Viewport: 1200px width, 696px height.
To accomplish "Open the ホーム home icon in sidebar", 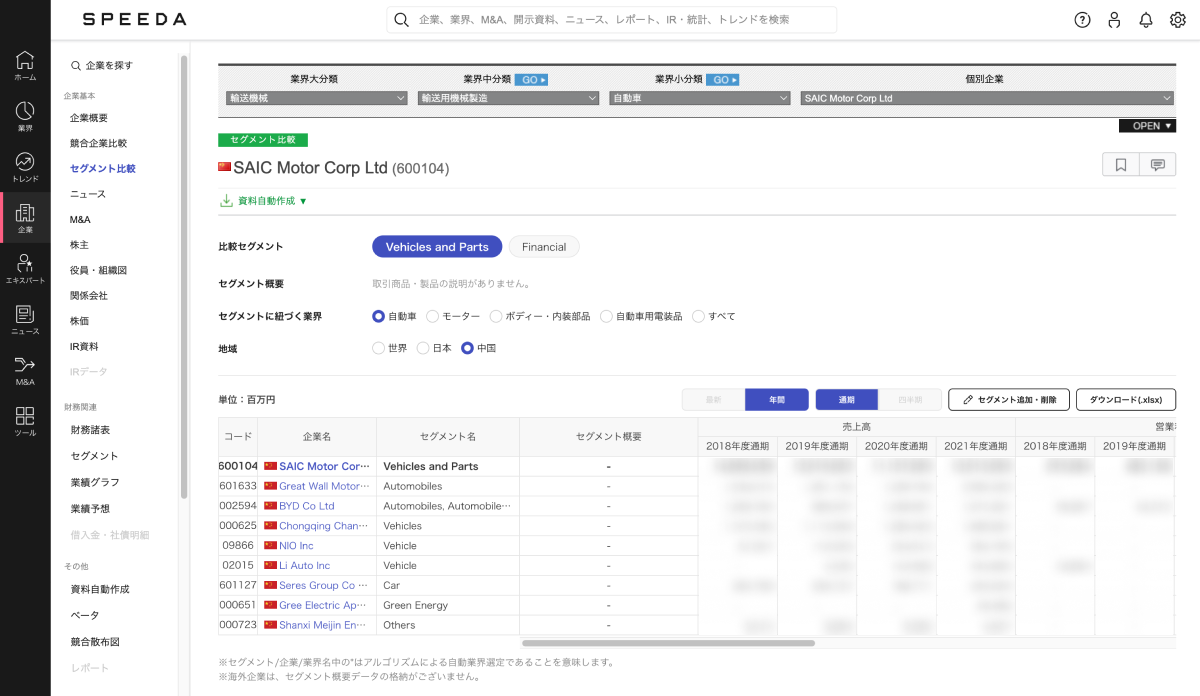I will click(x=25, y=65).
